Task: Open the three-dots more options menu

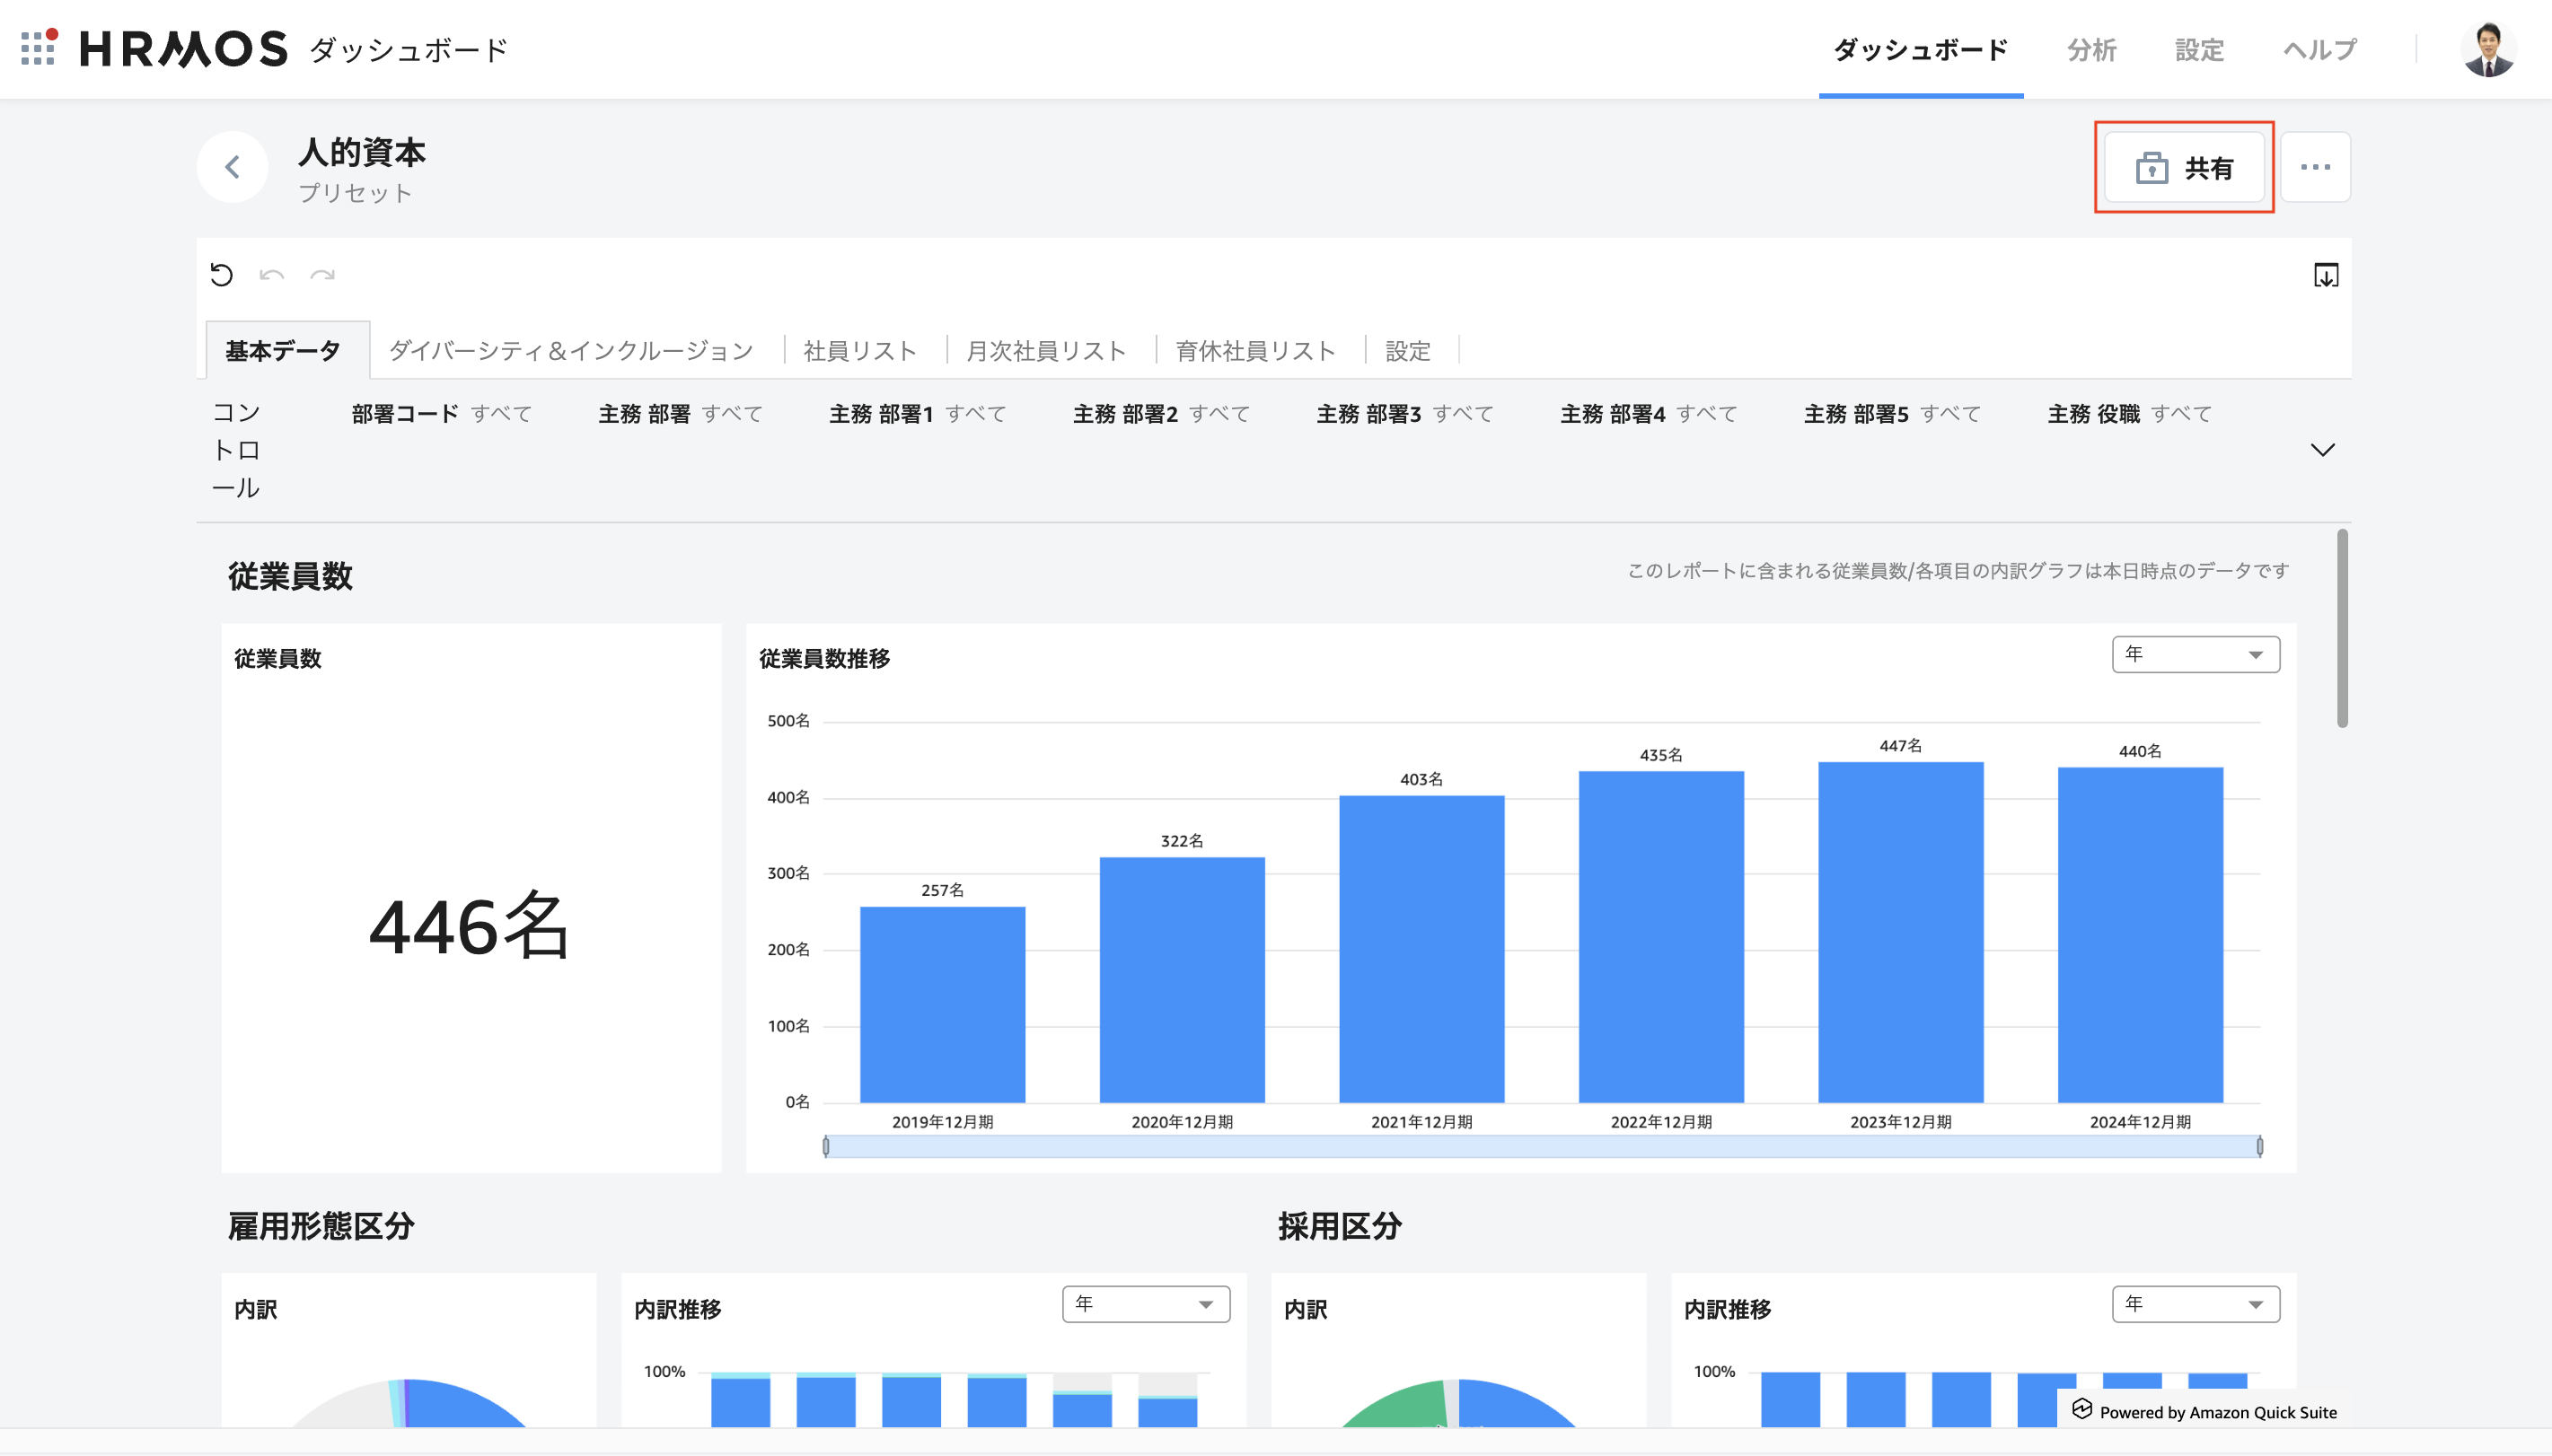Action: pyautogui.click(x=2315, y=167)
